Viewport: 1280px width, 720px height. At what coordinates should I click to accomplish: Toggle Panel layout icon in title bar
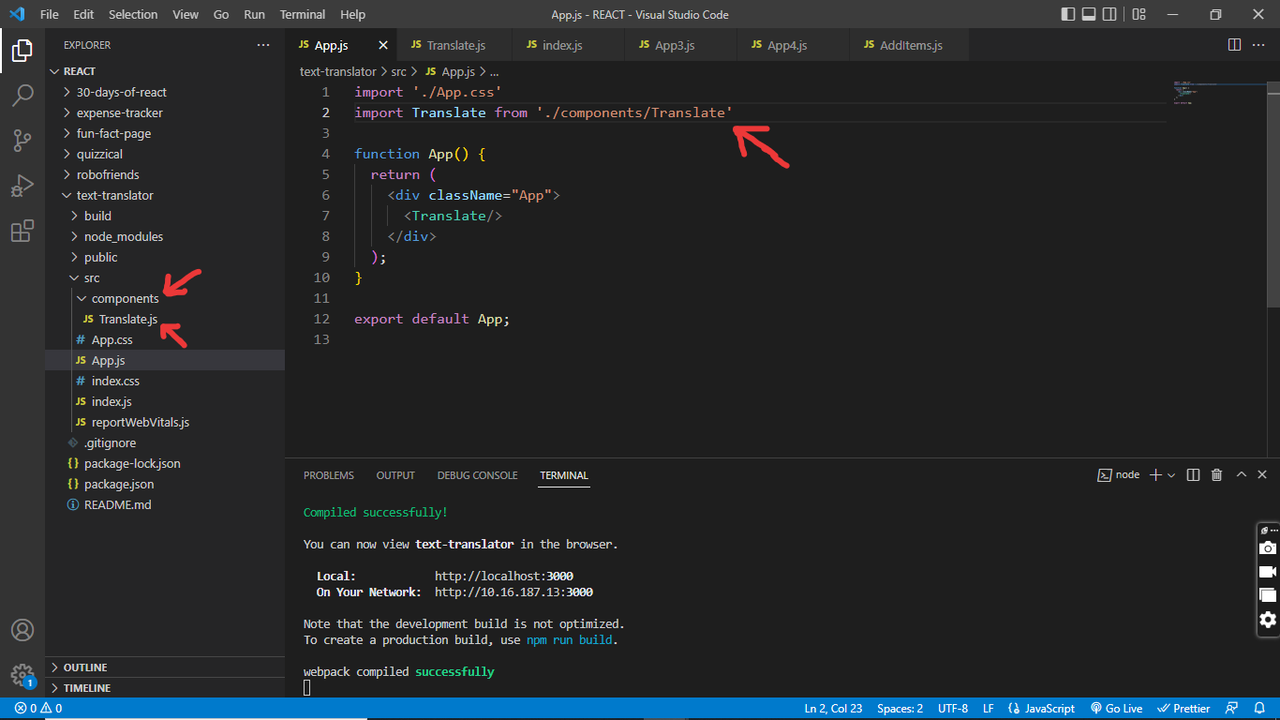coord(1091,14)
